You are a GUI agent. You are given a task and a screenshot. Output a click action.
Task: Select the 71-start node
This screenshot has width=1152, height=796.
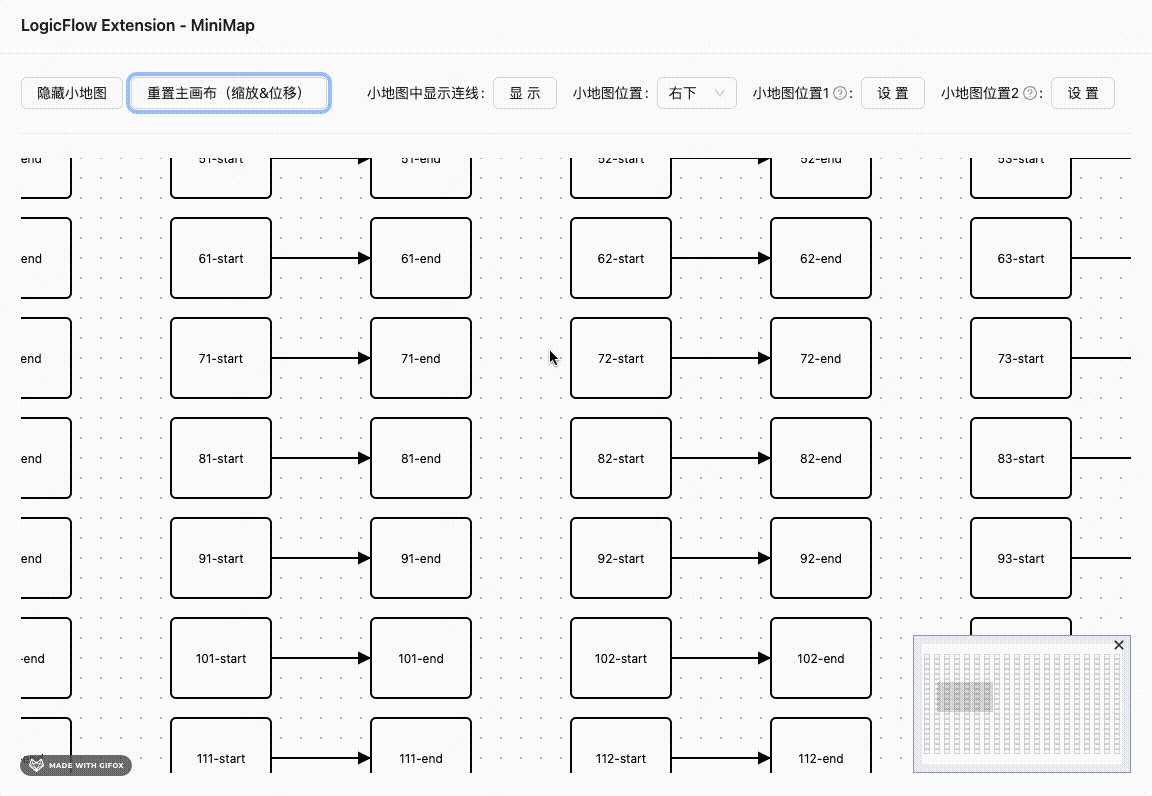tap(221, 358)
